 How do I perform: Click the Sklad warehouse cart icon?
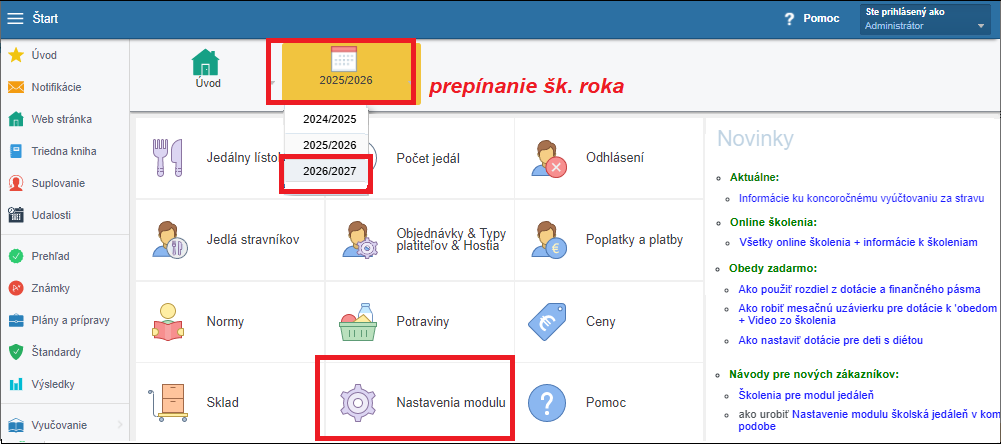tap(168, 402)
